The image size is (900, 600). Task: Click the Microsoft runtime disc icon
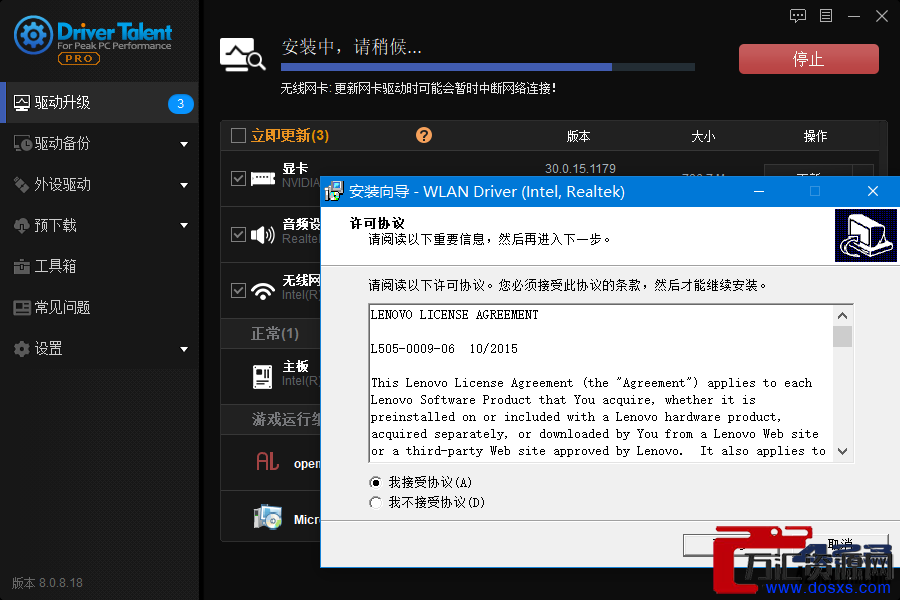click(267, 517)
